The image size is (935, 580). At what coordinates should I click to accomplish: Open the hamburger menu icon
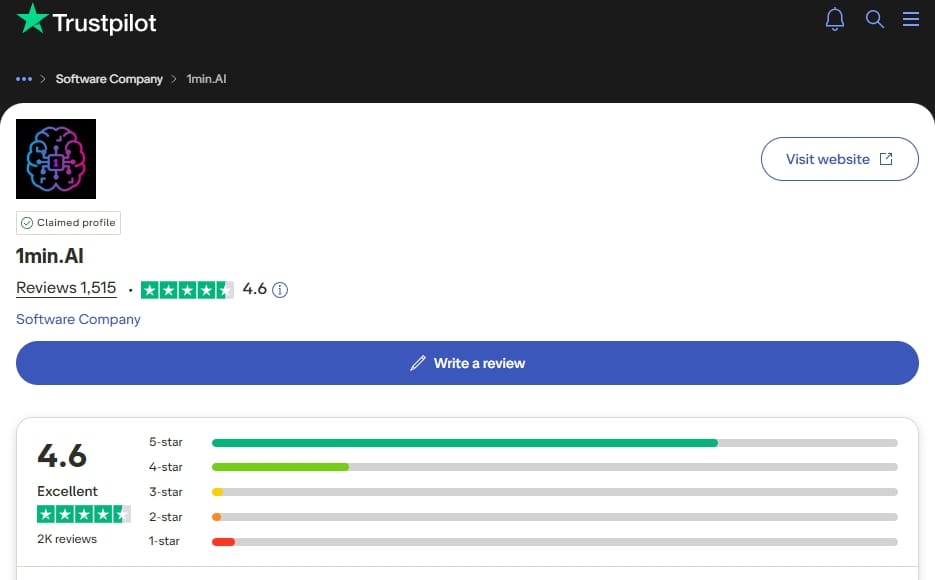[x=911, y=19]
